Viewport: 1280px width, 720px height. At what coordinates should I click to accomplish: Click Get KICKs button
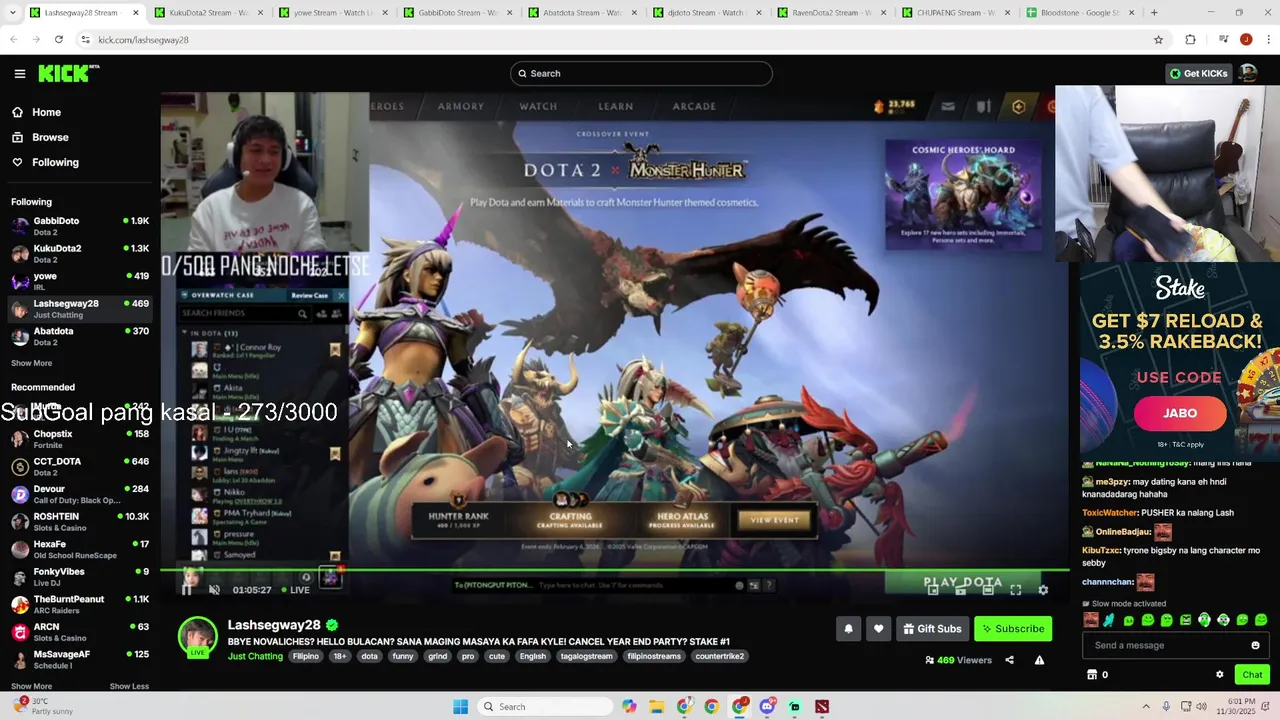click(1198, 73)
